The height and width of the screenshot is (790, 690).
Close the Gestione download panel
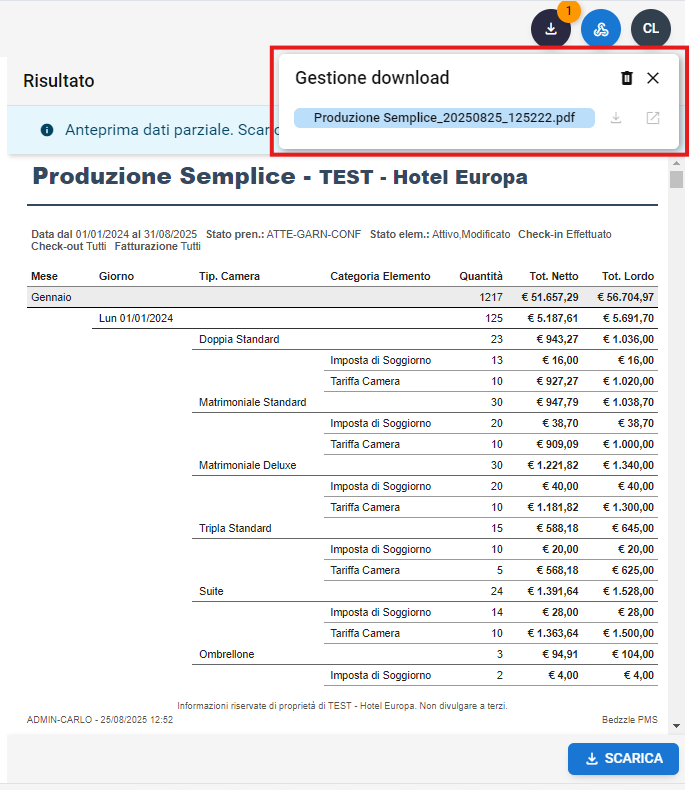[653, 78]
